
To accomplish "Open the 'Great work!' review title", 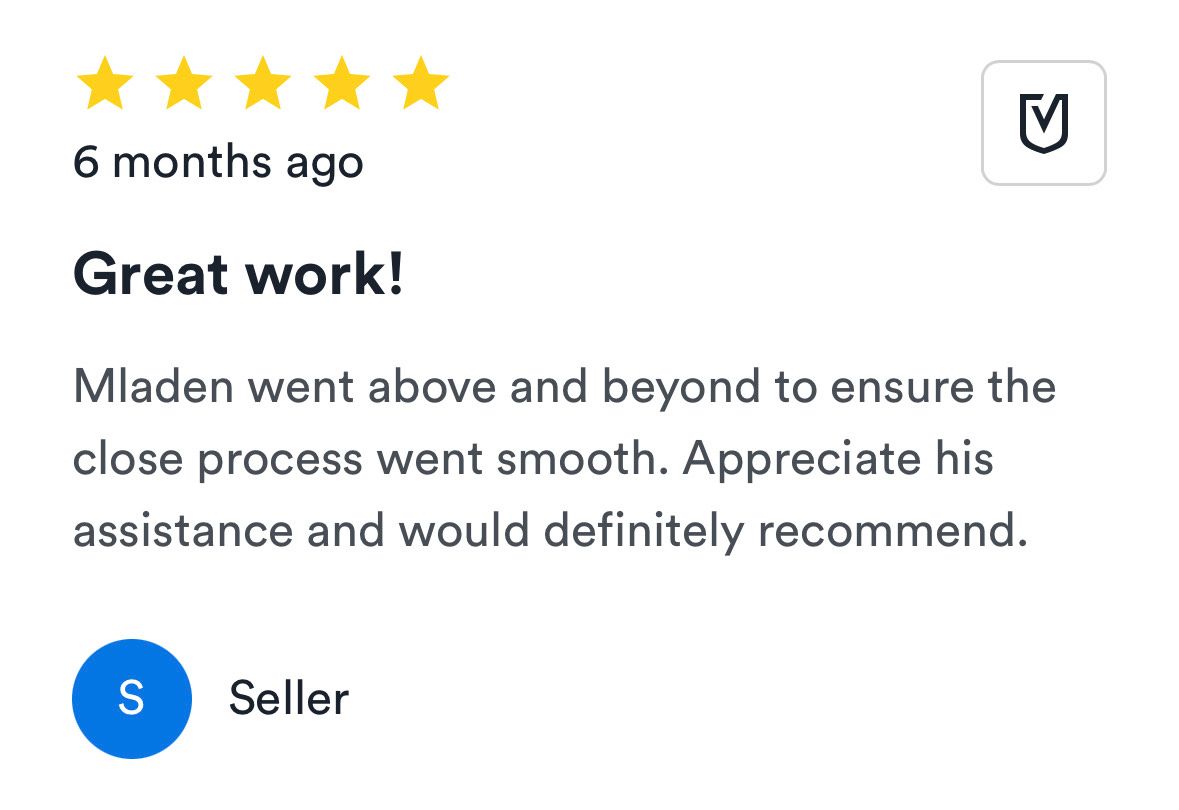I will click(x=238, y=274).
